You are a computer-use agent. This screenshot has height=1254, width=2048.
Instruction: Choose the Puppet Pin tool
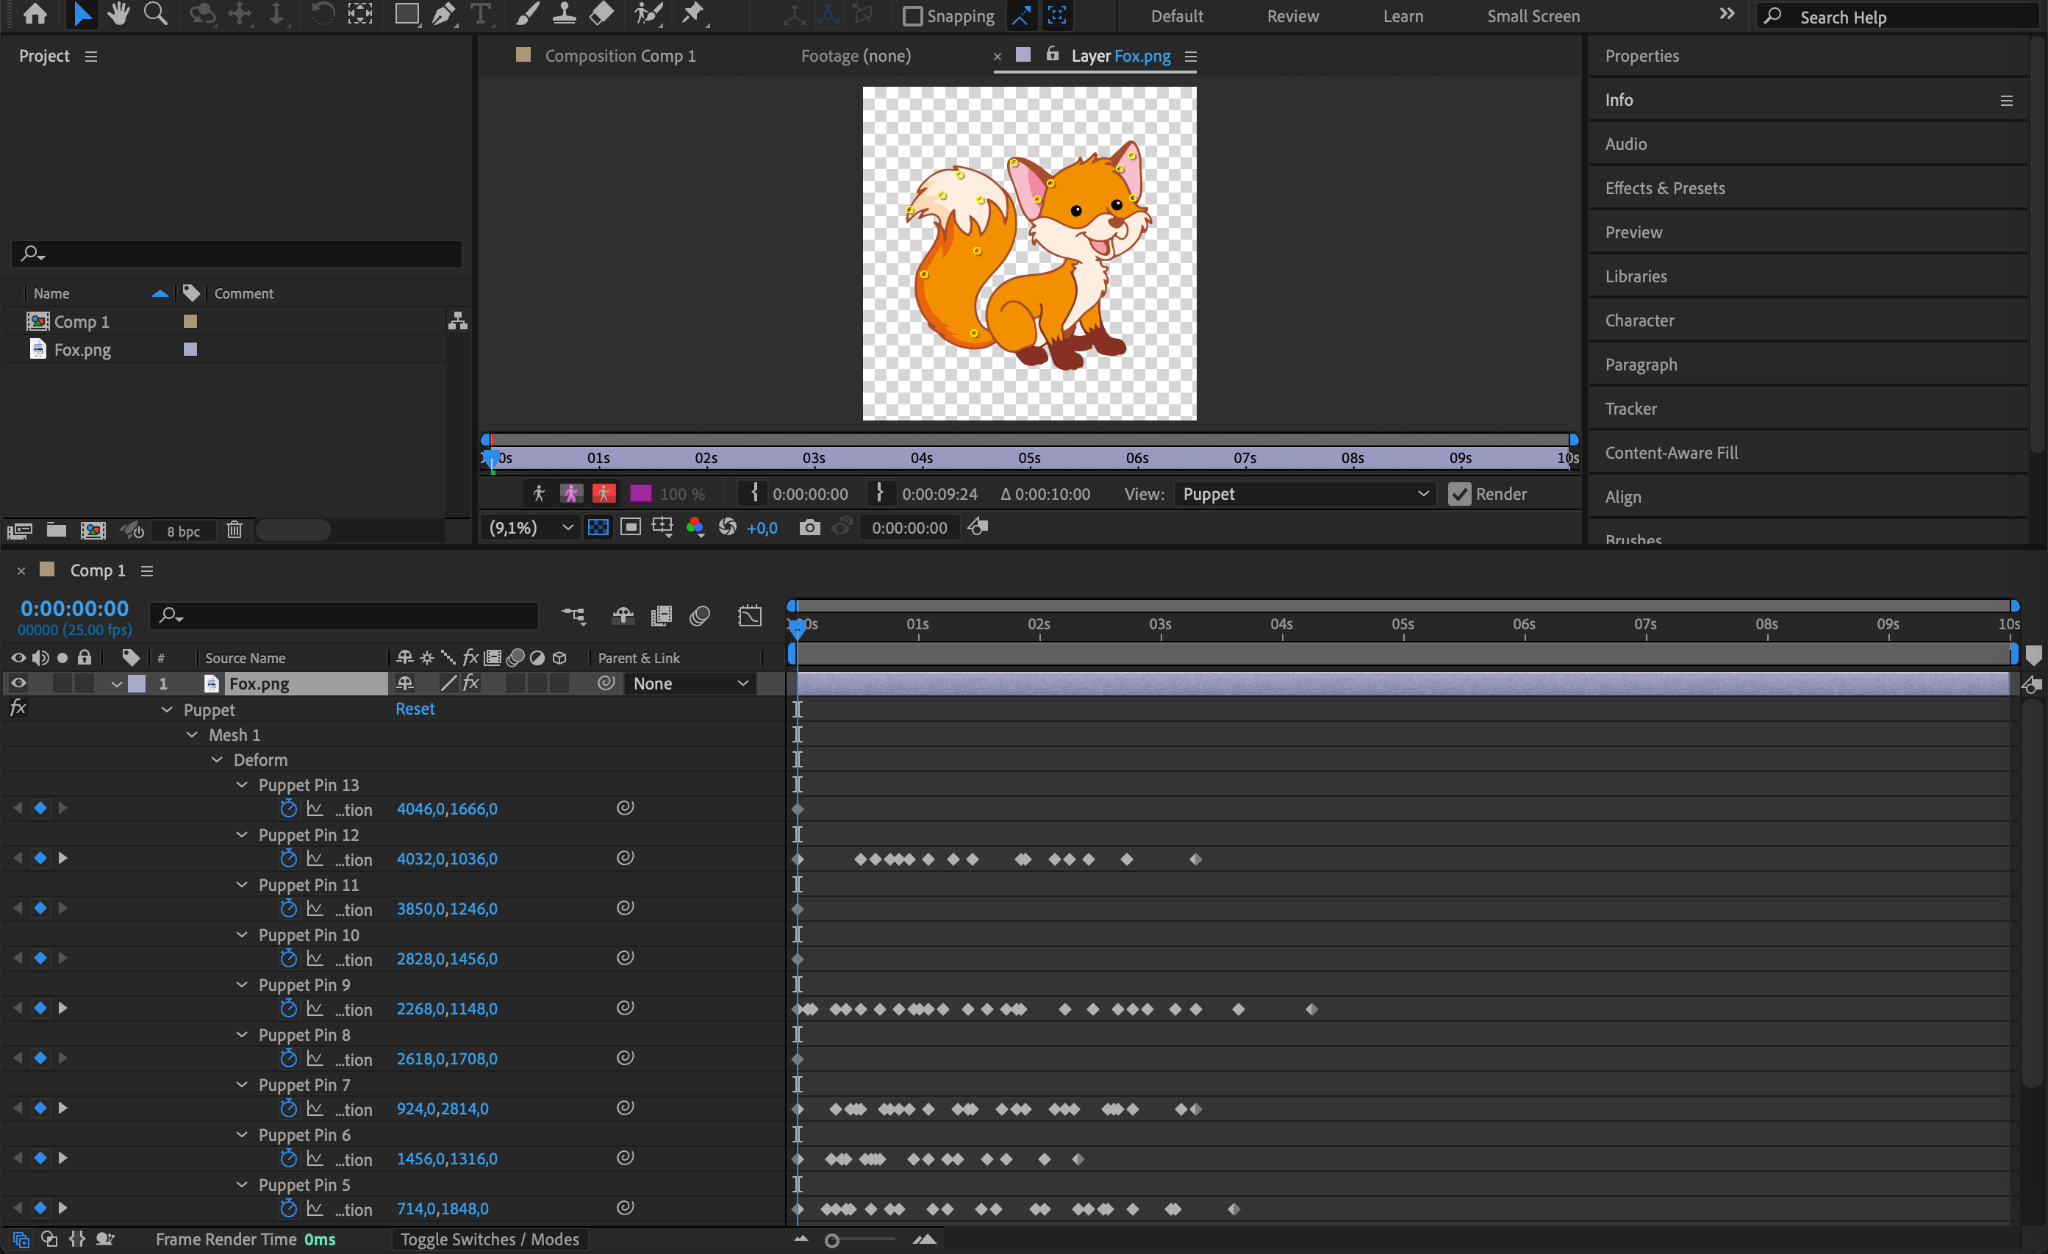click(x=692, y=14)
